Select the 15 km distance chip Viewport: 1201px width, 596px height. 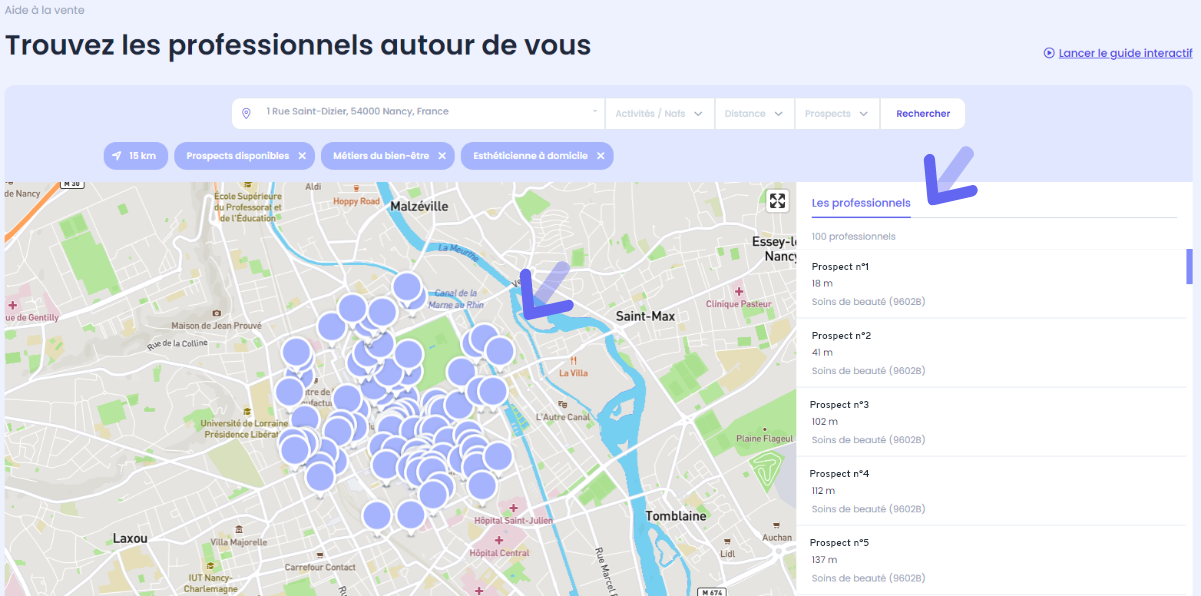pos(135,156)
